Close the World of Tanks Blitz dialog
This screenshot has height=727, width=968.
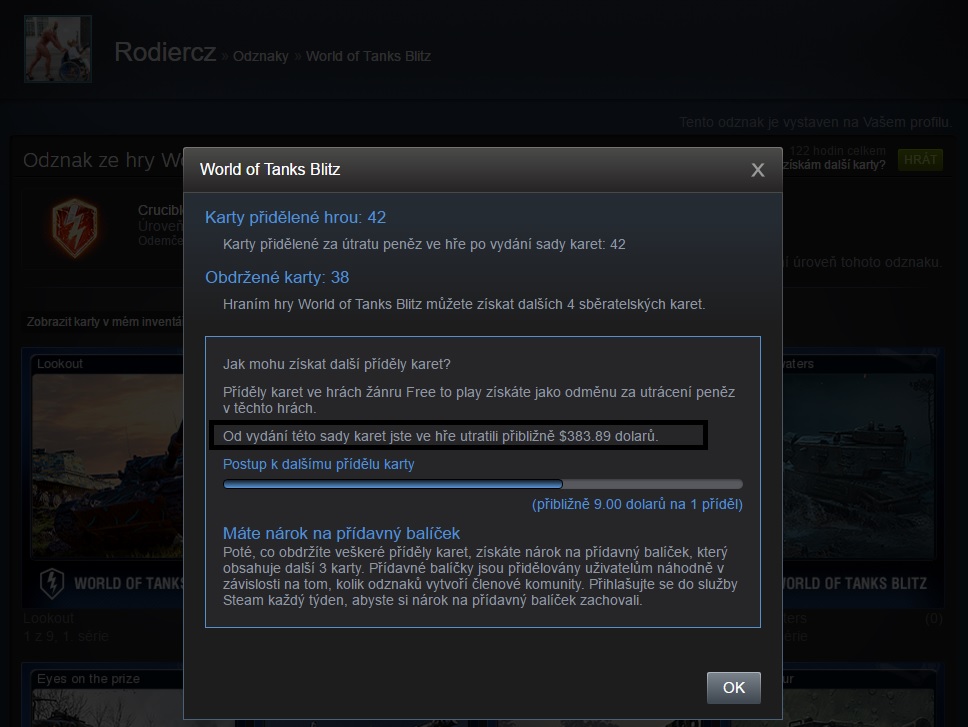coord(757,170)
